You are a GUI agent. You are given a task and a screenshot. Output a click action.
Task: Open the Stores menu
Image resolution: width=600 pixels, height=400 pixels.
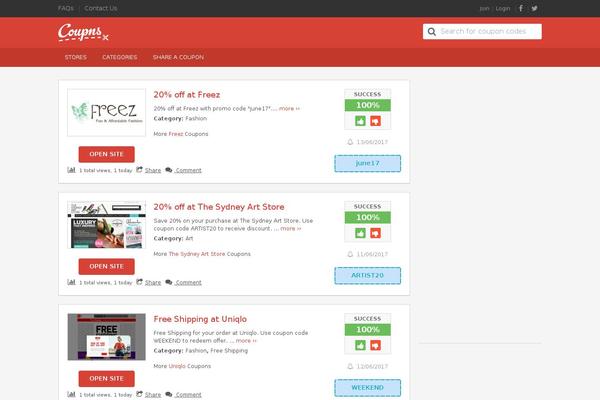[75, 57]
